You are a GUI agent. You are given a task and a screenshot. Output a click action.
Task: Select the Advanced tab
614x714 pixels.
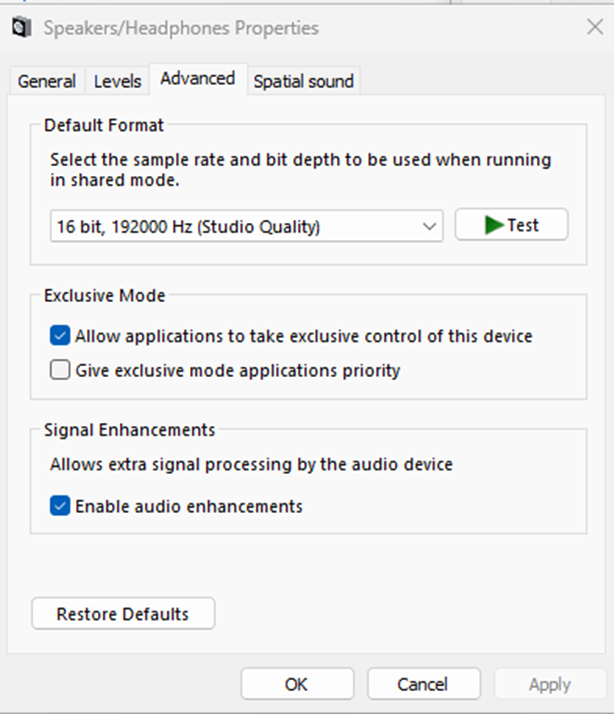(x=197, y=79)
